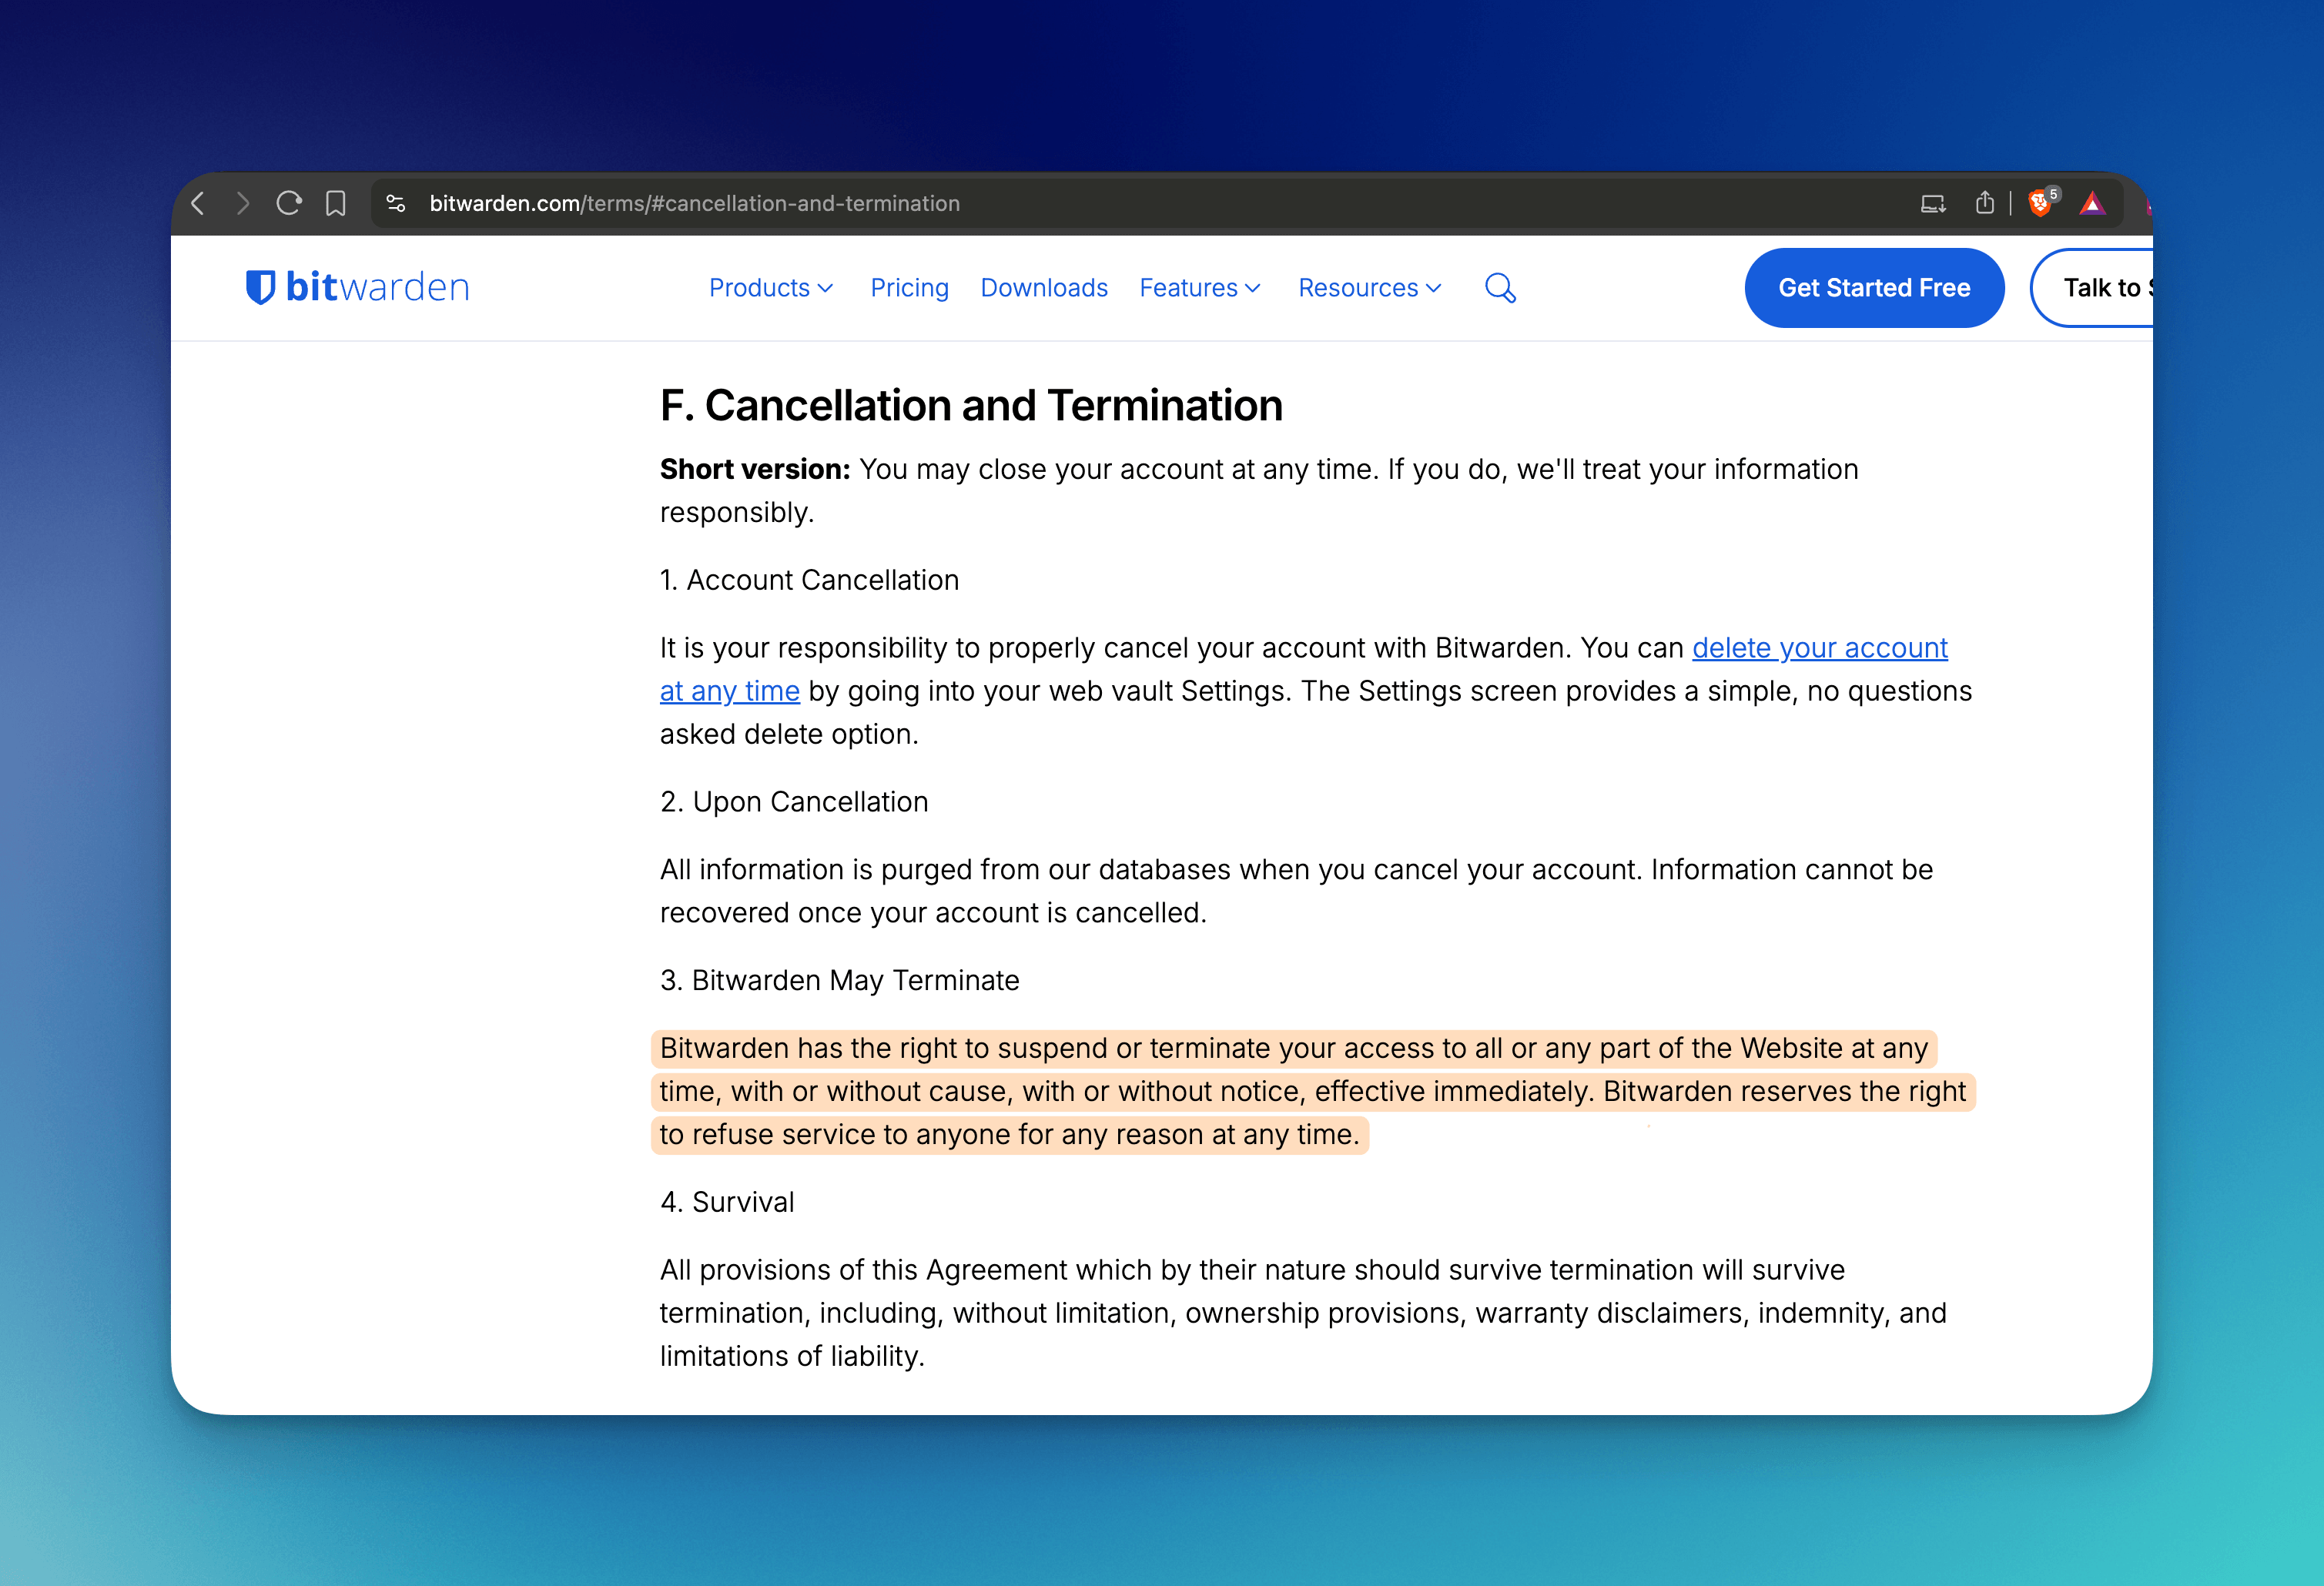Open Brave Rewards triangle icon
2324x1586 pixels.
[2092, 204]
